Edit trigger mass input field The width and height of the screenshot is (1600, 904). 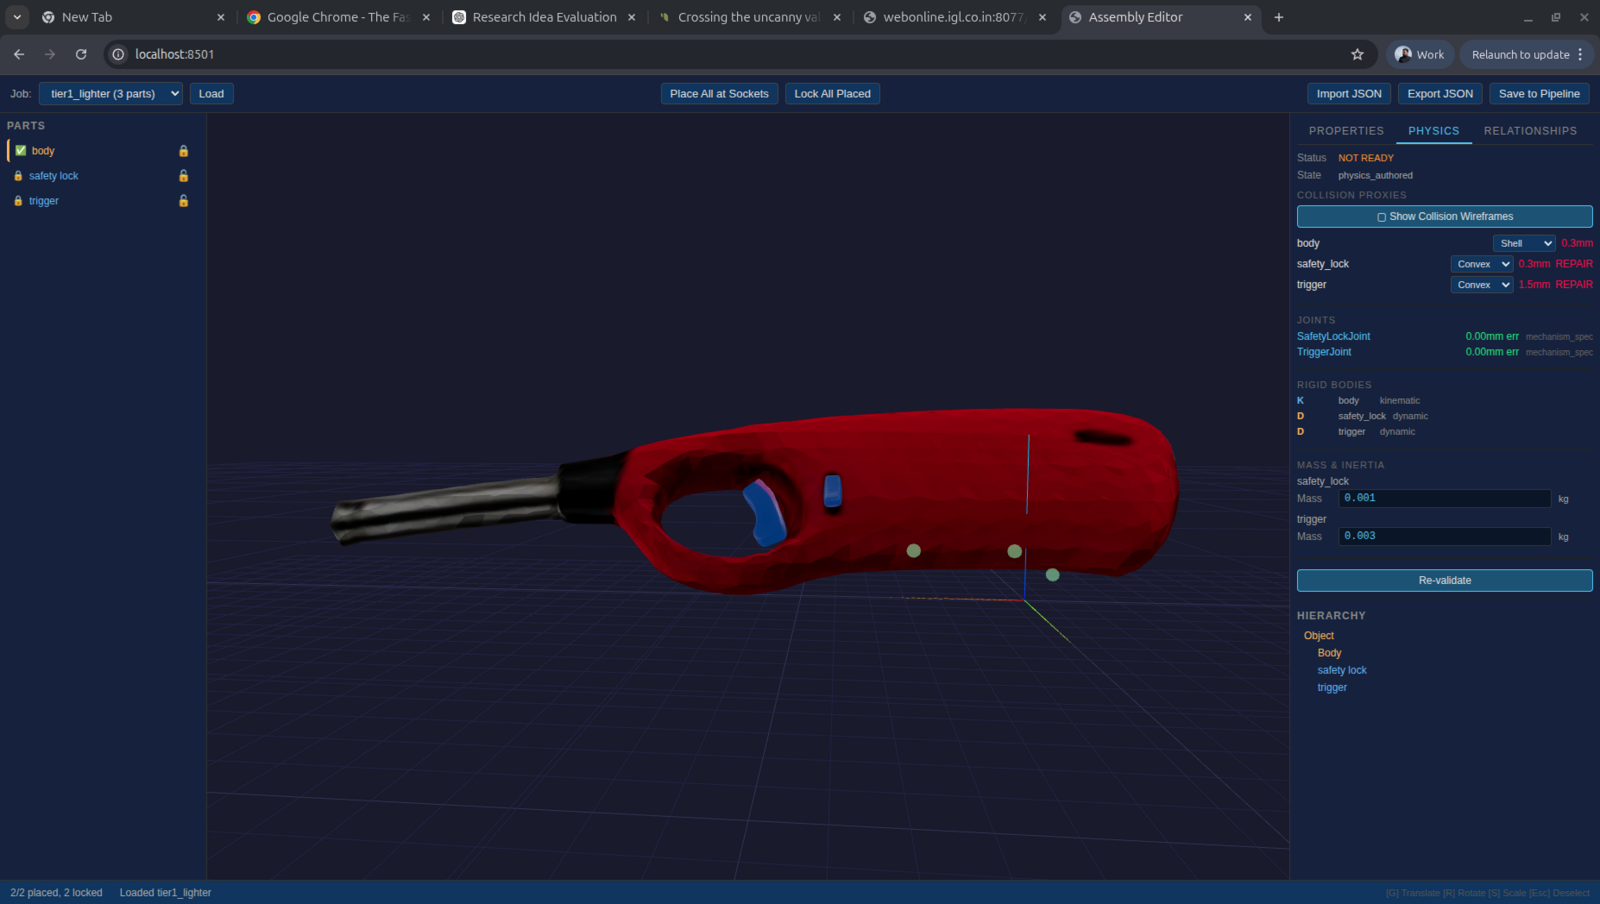[x=1444, y=537]
